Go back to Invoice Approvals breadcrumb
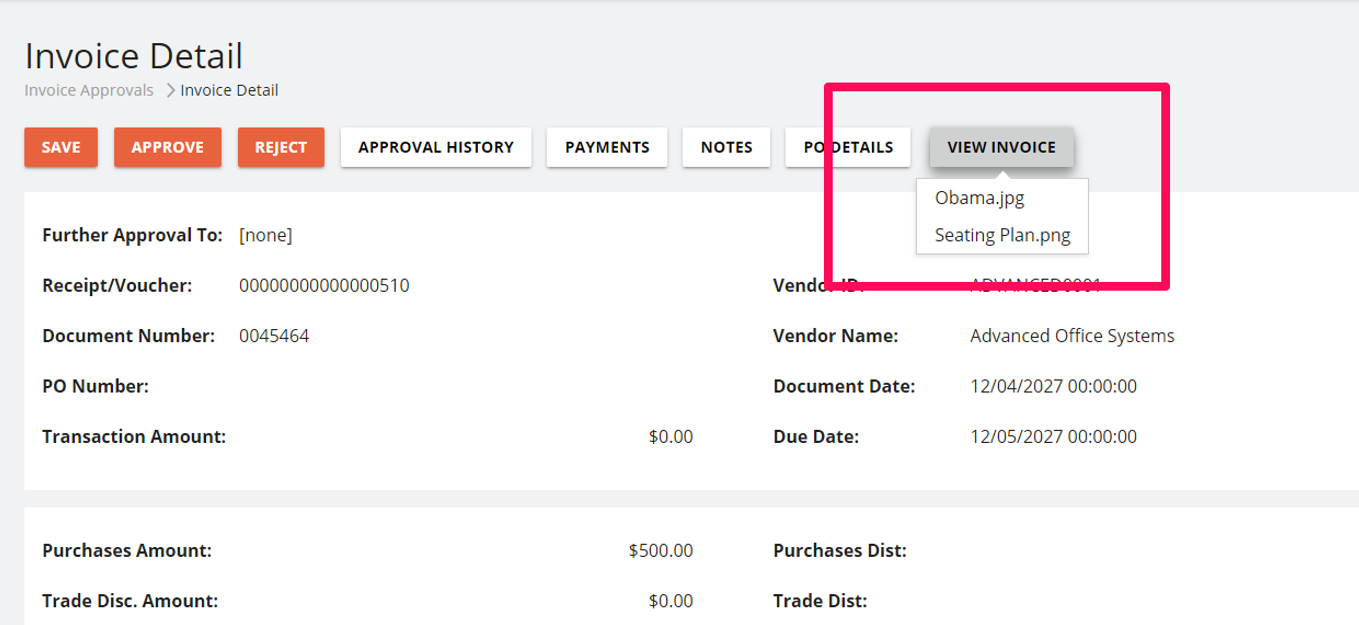The image size is (1359, 625). tap(89, 90)
